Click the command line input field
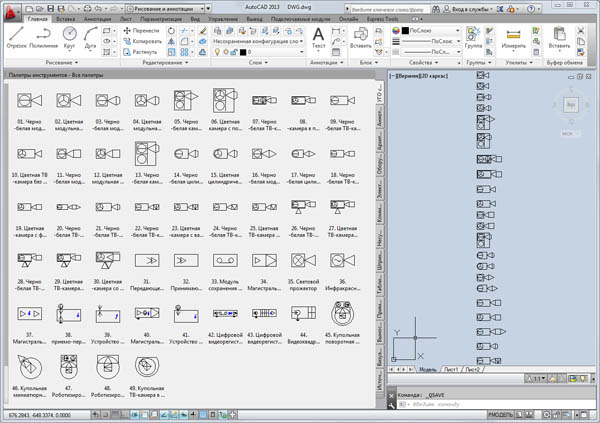Image resolution: width=600 pixels, height=423 pixels. (470, 404)
